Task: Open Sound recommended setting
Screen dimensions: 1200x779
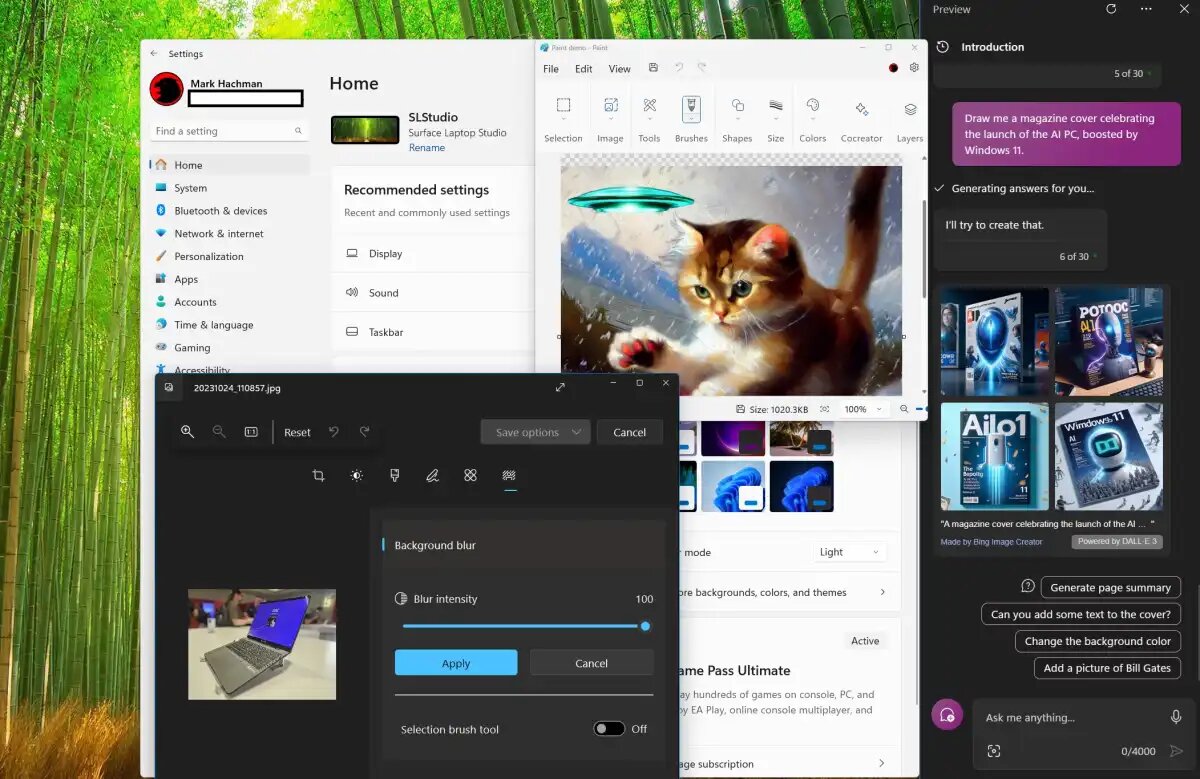Action: point(433,293)
